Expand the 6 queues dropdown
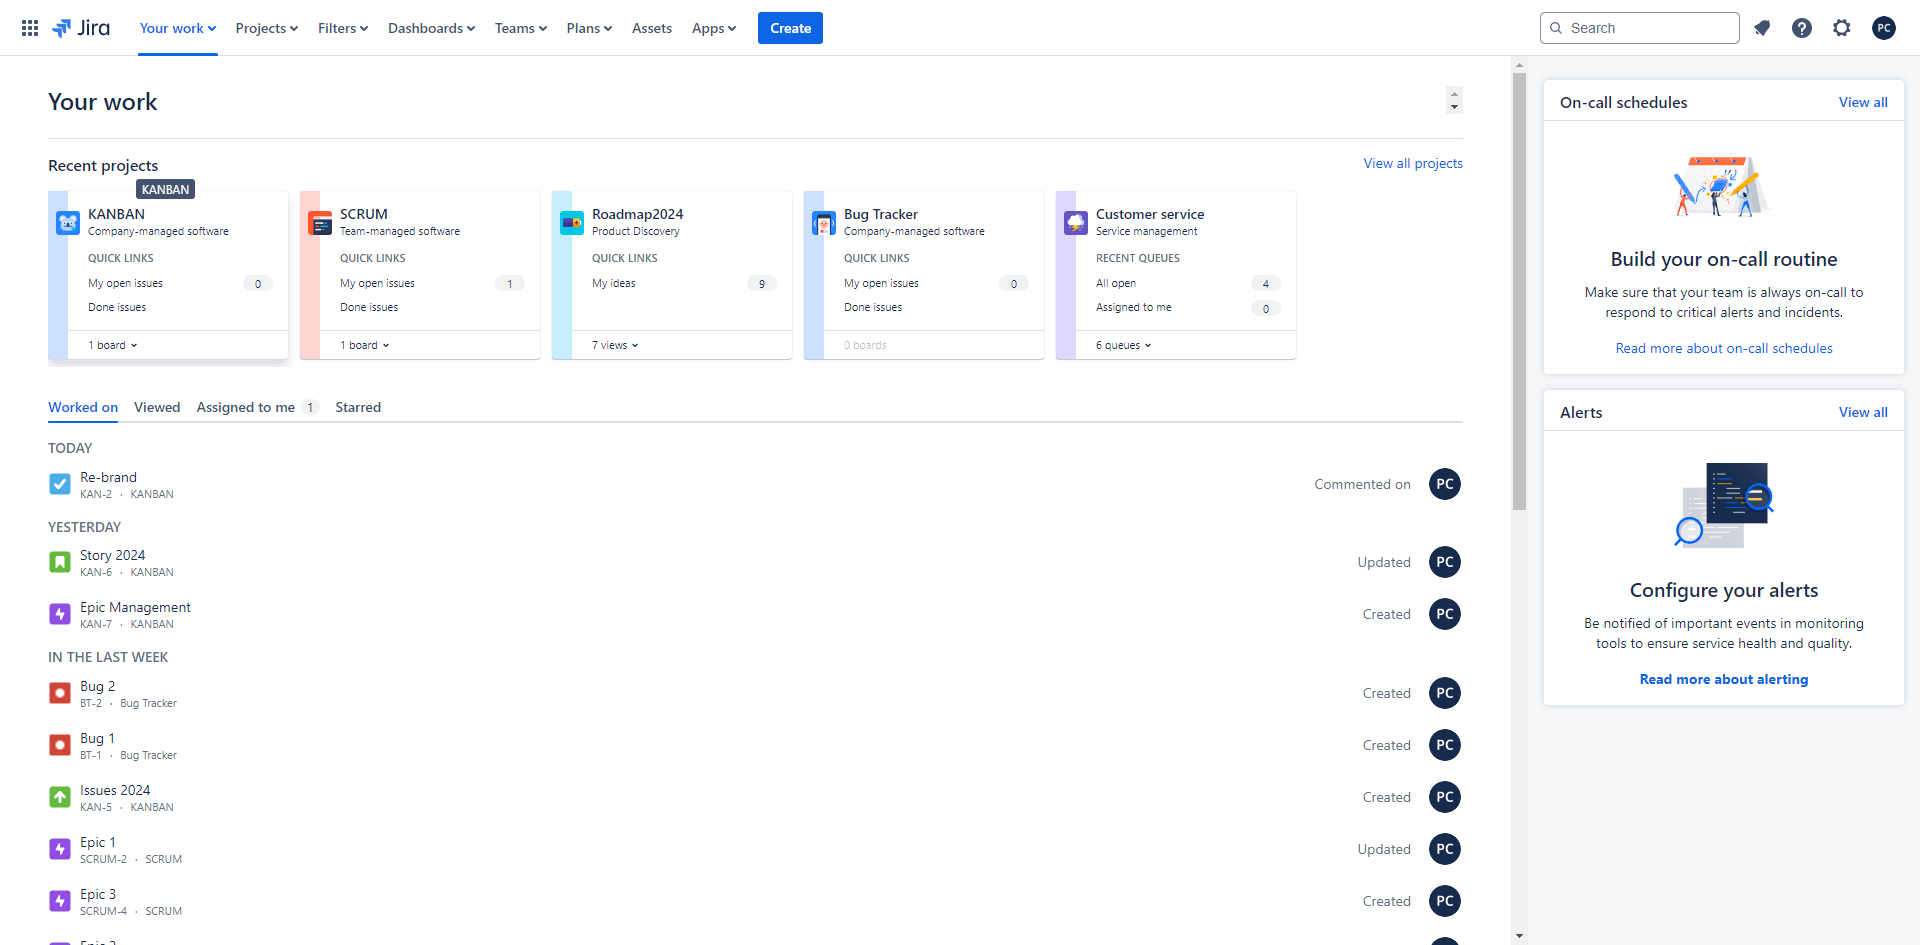Screen dimensions: 1920x945 point(1123,345)
